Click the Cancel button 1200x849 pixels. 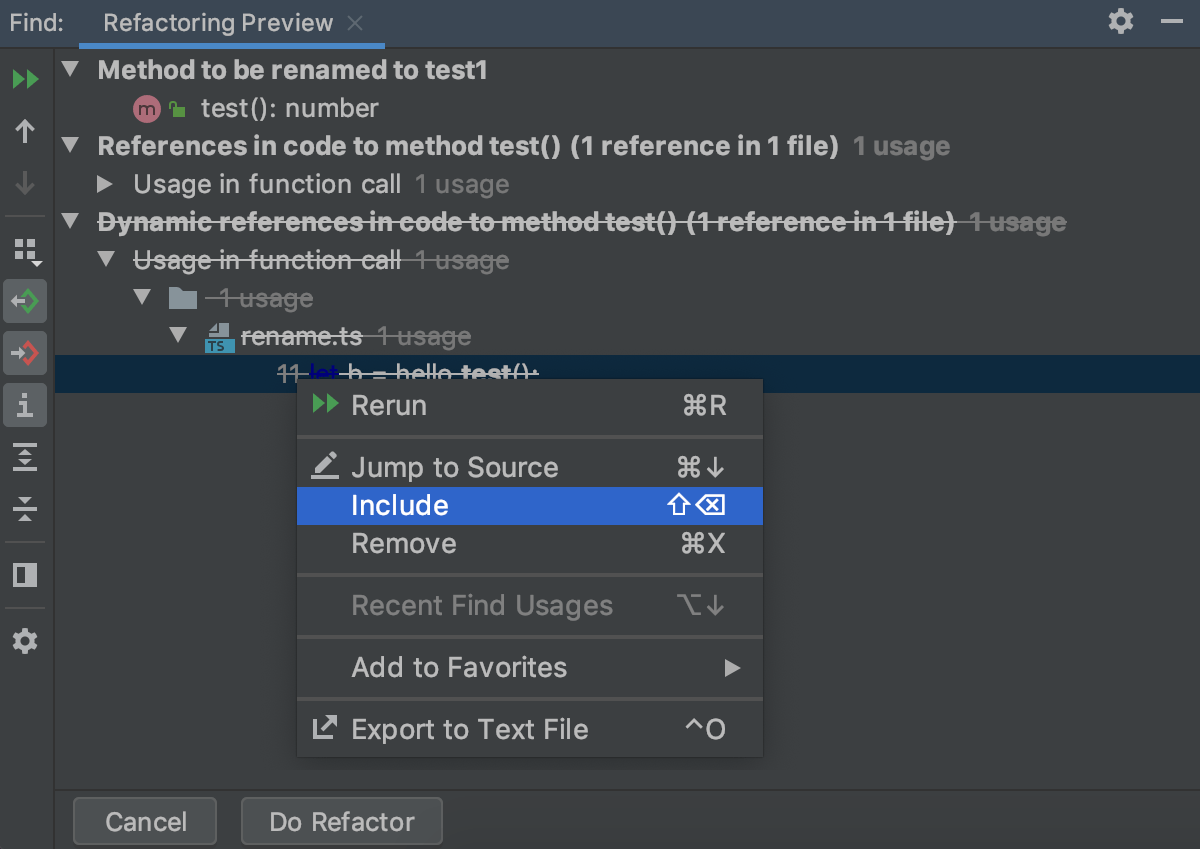(145, 822)
